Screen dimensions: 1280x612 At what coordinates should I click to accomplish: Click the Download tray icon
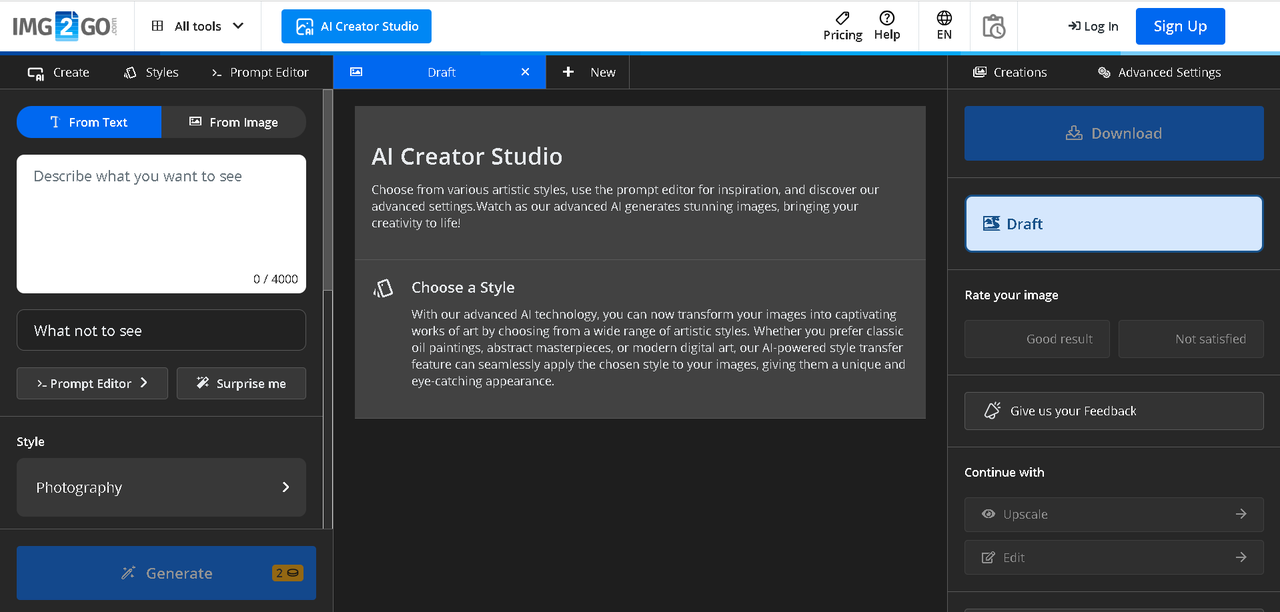click(1074, 133)
